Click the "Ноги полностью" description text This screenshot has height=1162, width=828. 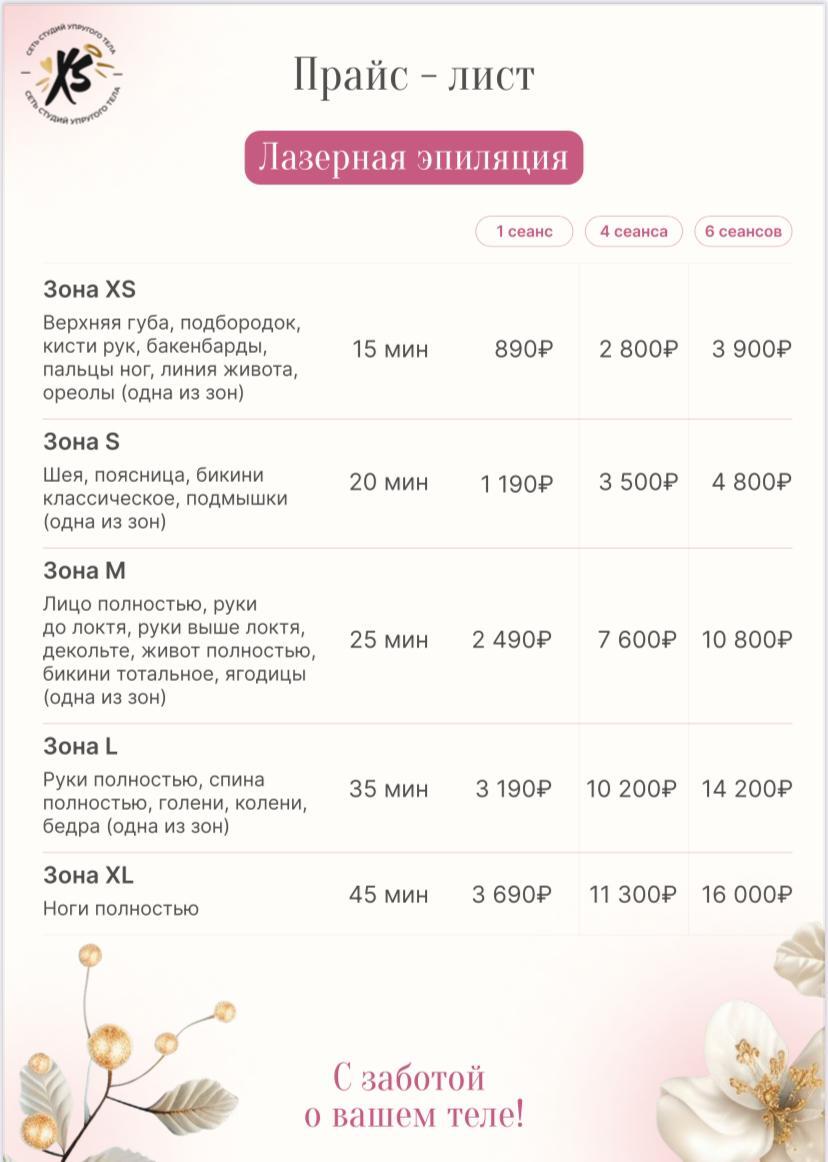point(121,909)
